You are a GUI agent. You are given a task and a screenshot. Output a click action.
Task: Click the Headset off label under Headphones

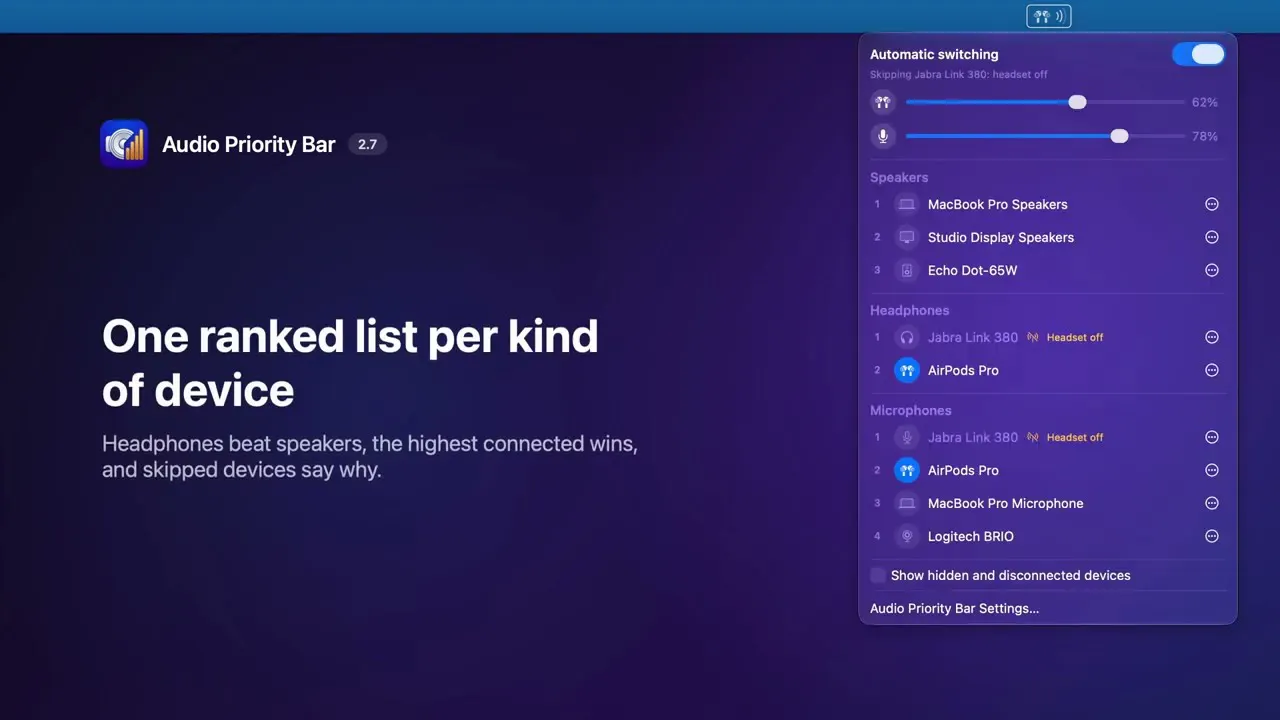pos(1075,337)
